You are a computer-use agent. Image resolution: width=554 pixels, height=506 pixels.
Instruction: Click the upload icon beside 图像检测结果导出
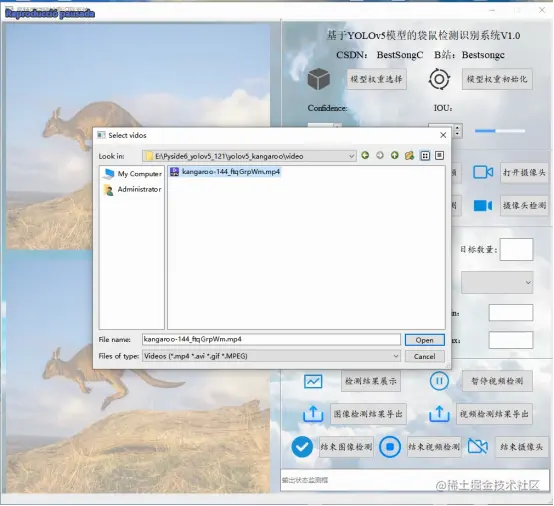point(313,414)
